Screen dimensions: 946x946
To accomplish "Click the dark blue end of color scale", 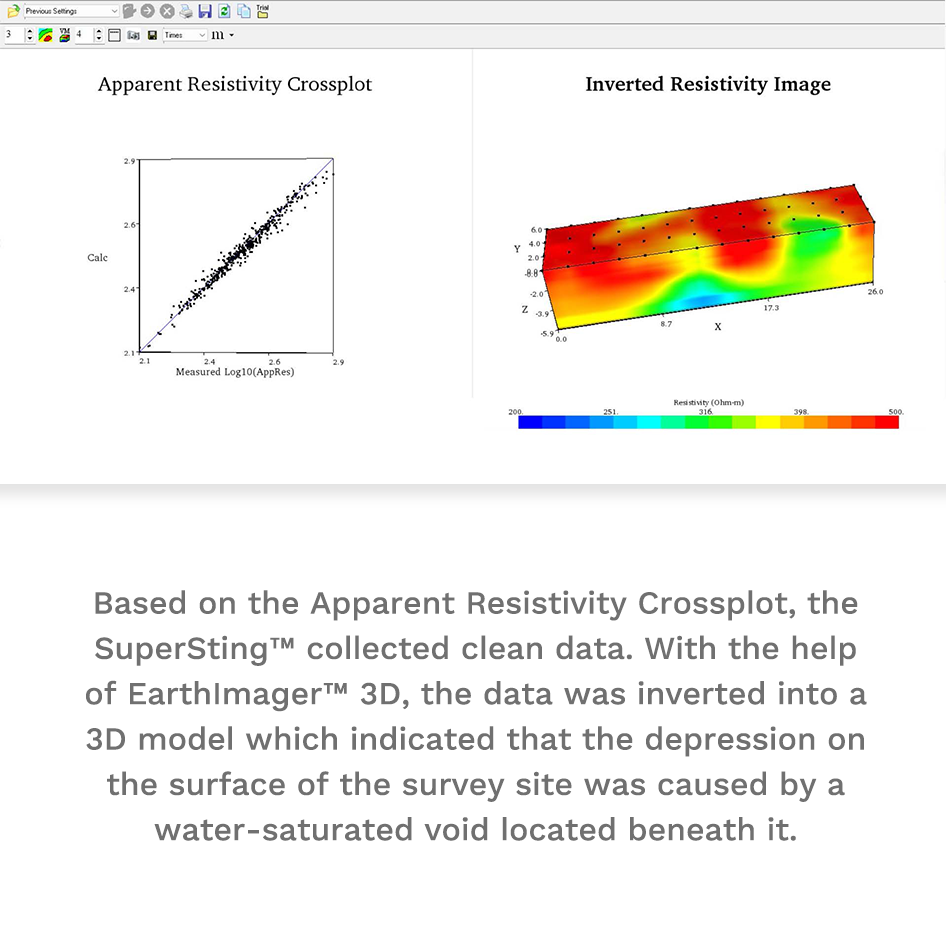I will click(530, 422).
